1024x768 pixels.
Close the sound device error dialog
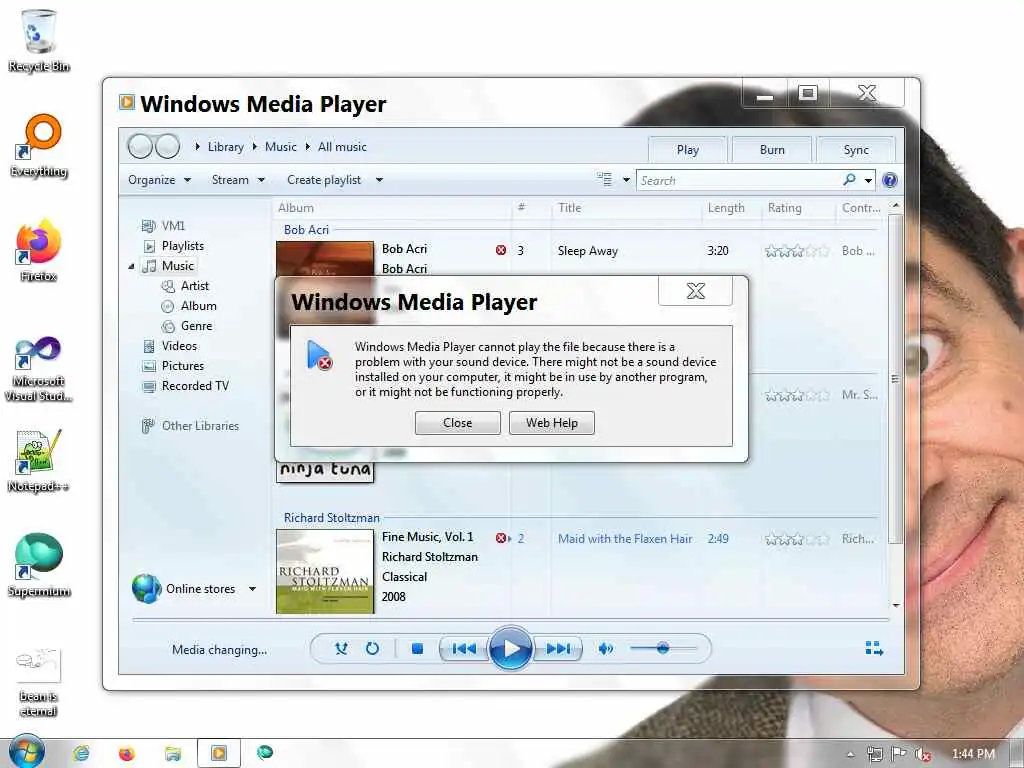click(457, 423)
